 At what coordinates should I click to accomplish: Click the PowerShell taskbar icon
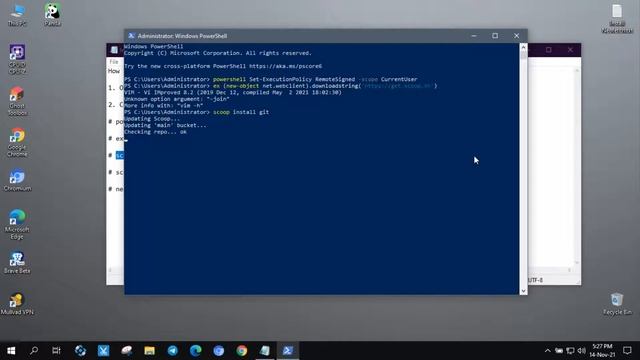tap(288, 351)
